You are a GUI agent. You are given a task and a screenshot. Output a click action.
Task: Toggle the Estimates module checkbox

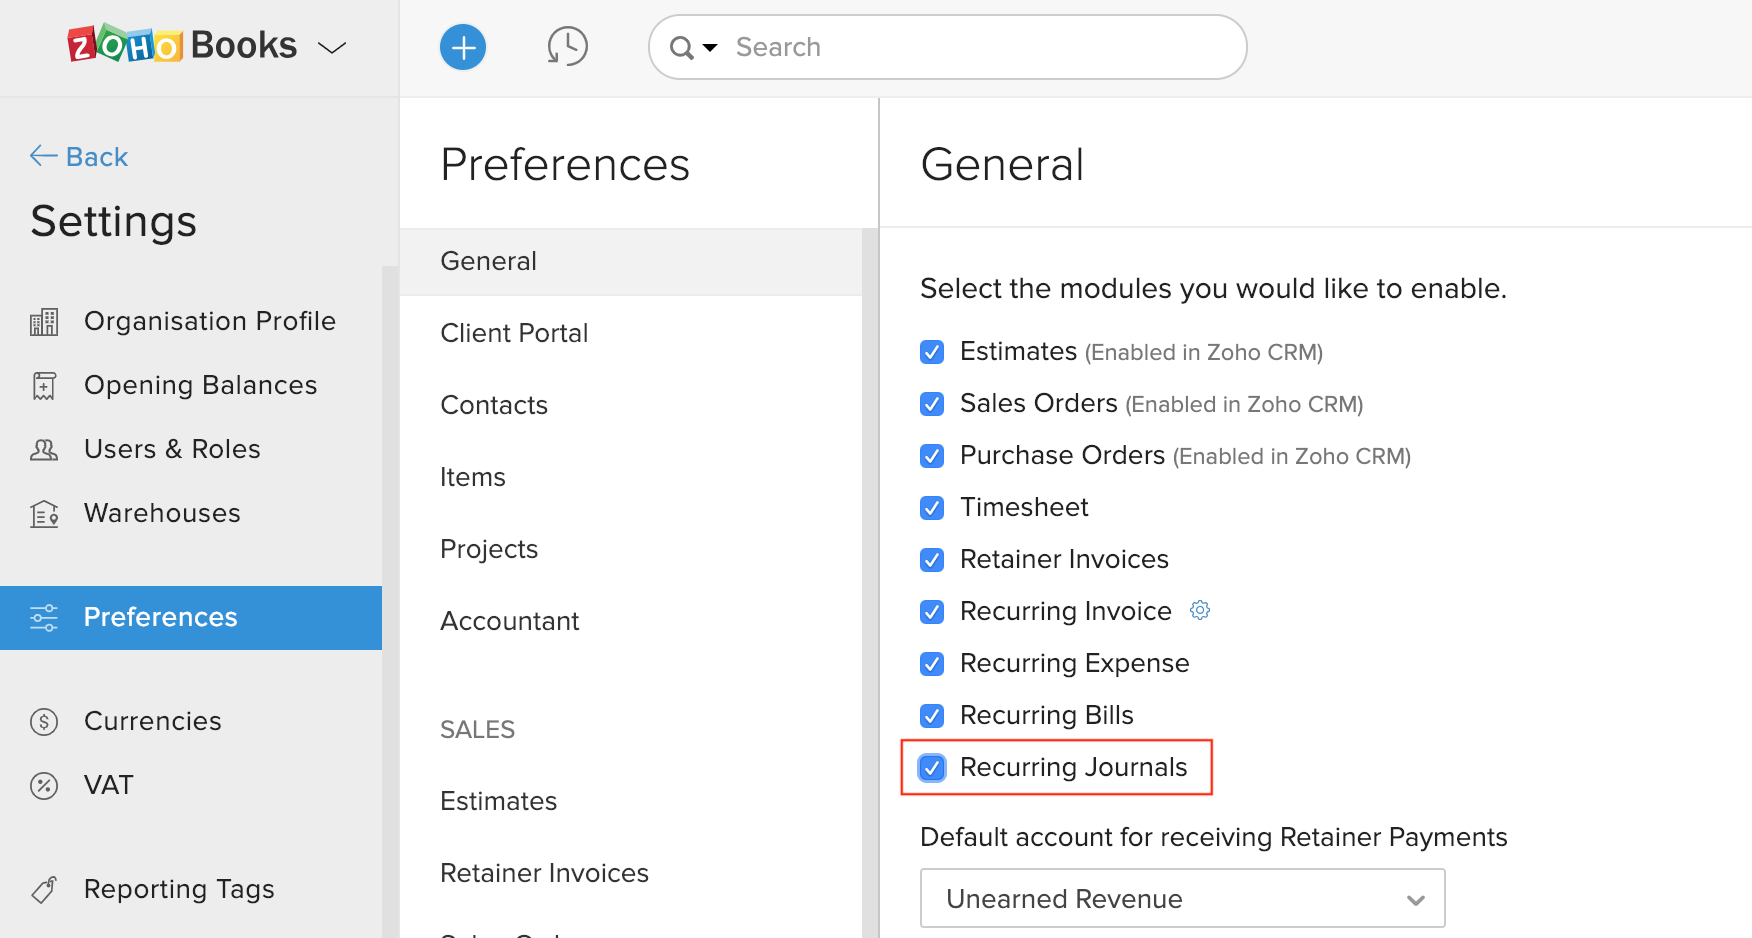point(931,352)
